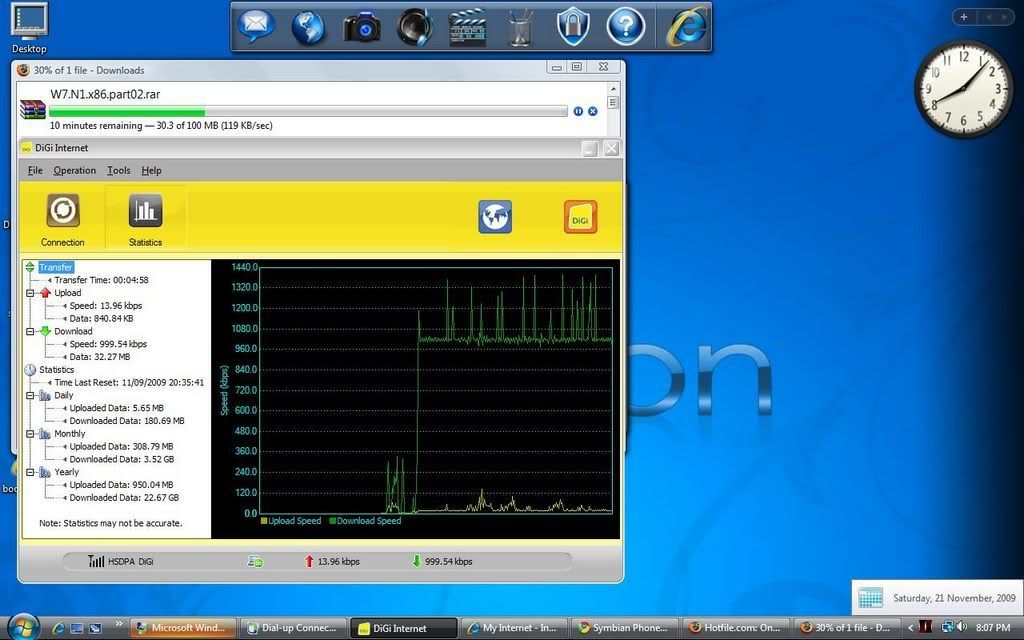Click Time Last Reset row
This screenshot has height=640, width=1024.
(129, 383)
